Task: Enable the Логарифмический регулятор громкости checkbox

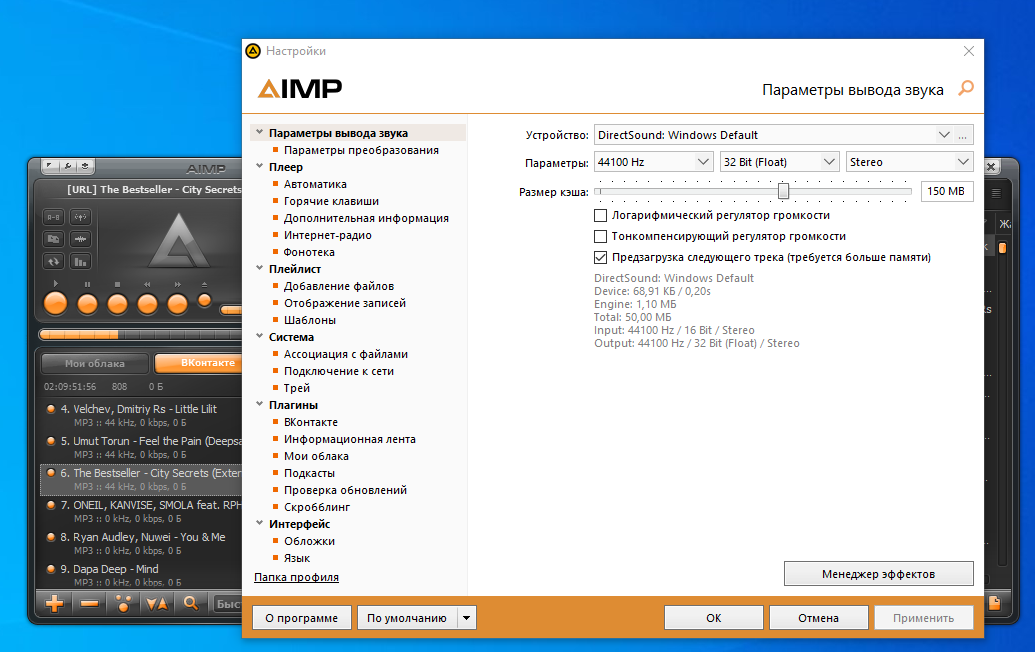Action: pyautogui.click(x=601, y=215)
